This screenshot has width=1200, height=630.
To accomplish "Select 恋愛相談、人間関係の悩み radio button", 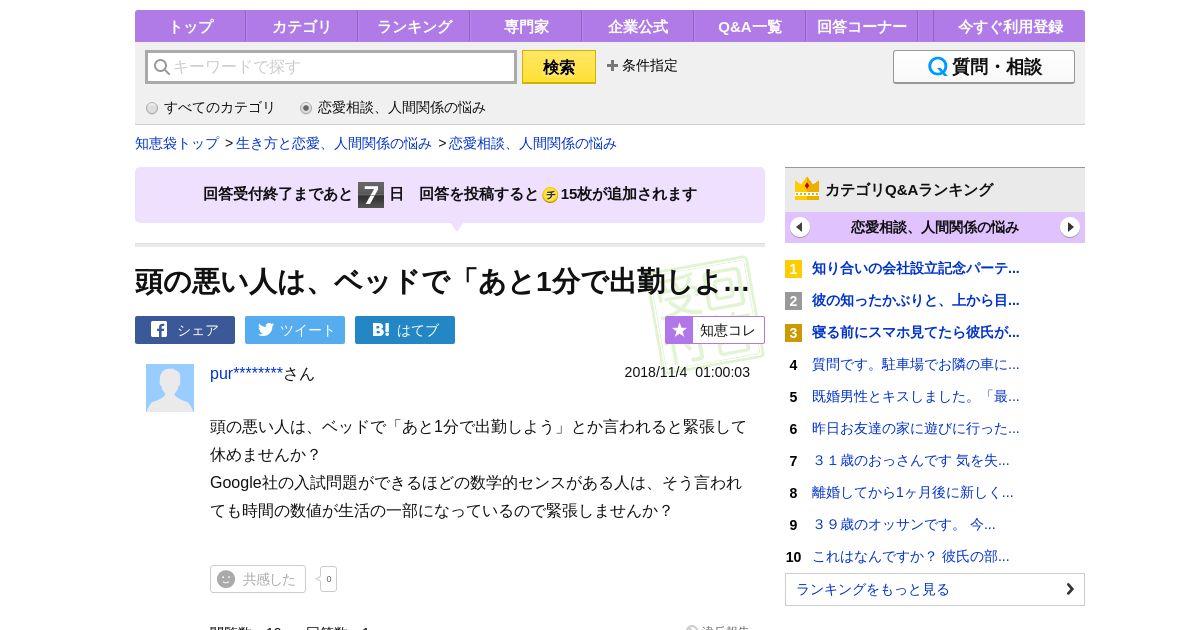I will (x=306, y=108).
